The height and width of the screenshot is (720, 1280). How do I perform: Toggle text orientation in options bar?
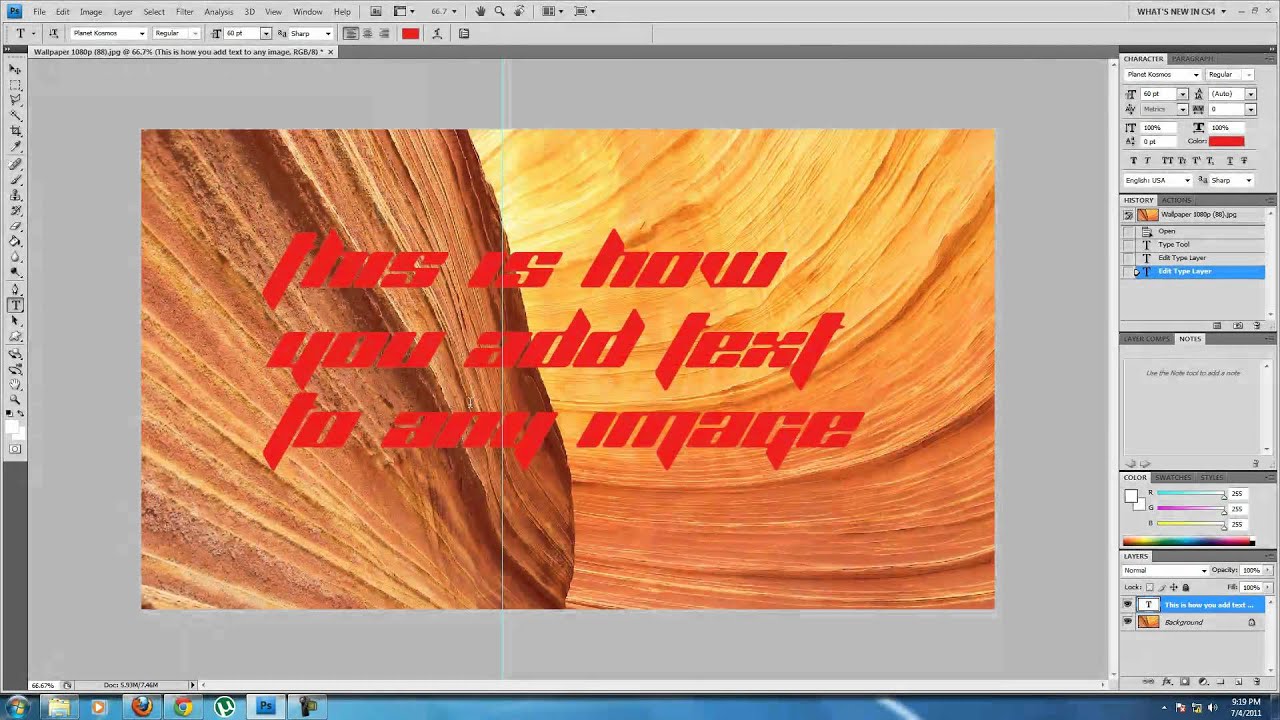pos(53,33)
